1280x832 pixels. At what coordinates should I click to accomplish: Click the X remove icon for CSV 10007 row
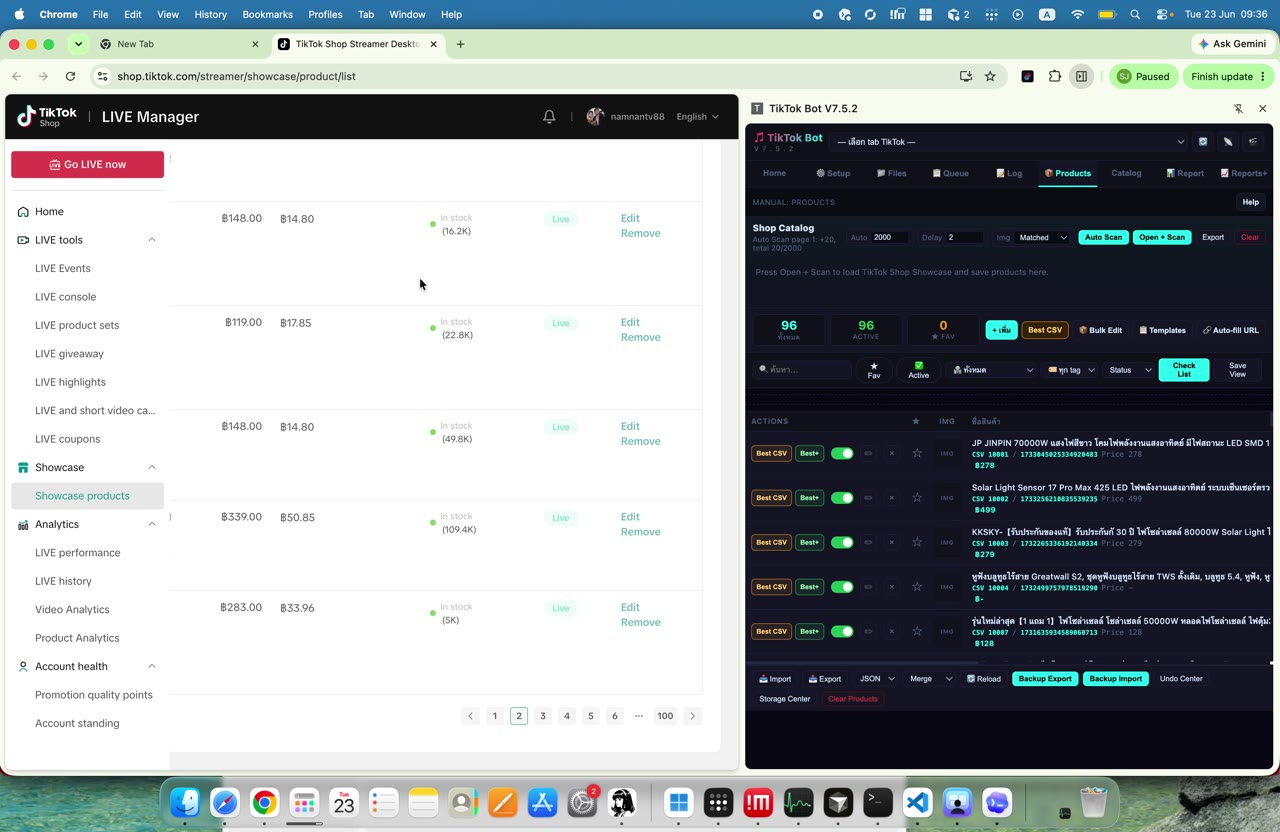pyautogui.click(x=892, y=631)
